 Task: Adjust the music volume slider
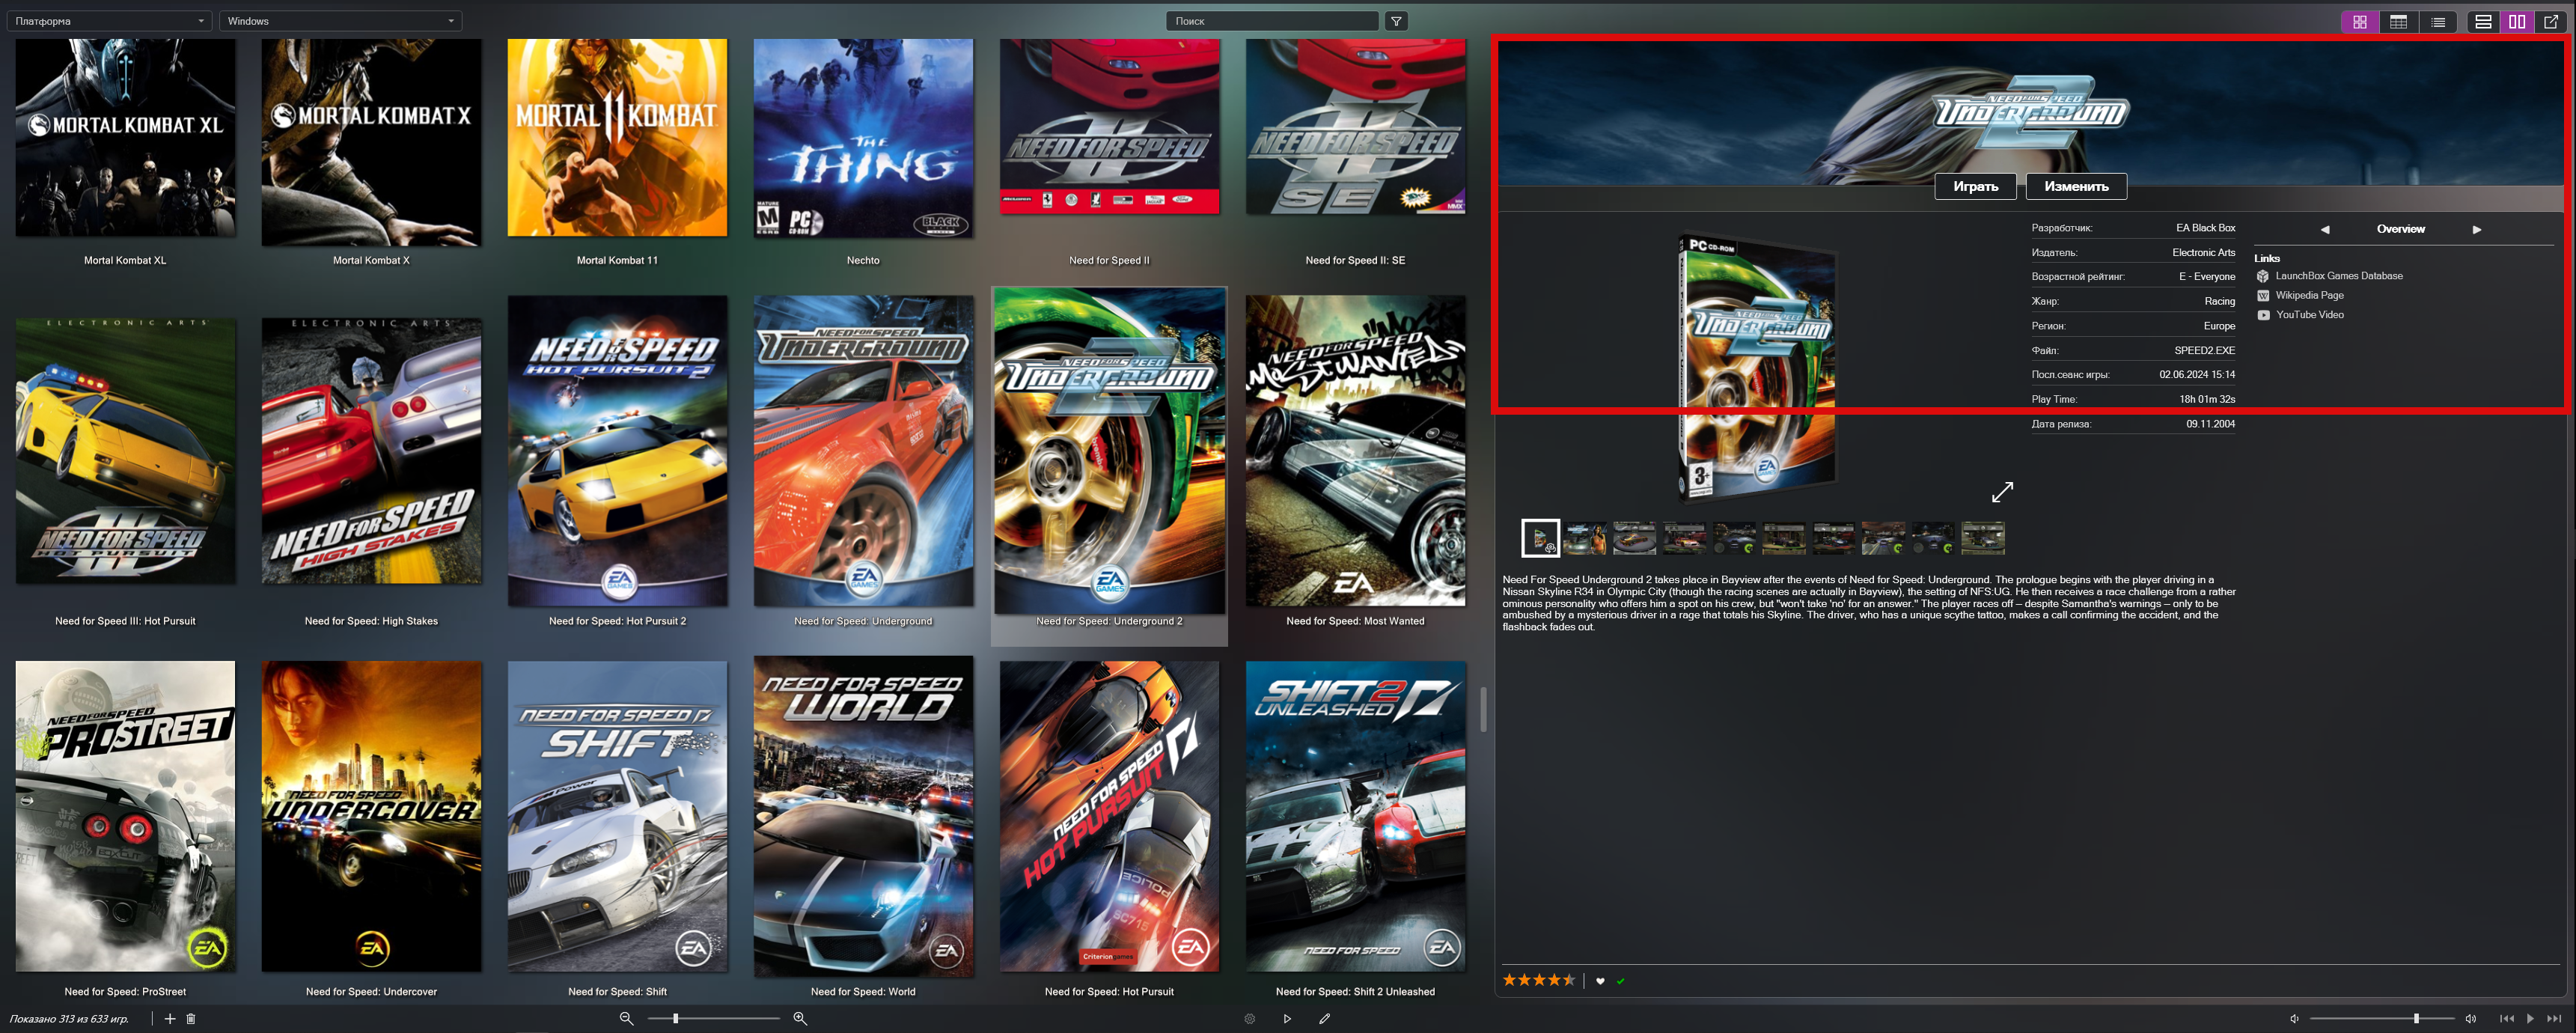point(2382,1018)
